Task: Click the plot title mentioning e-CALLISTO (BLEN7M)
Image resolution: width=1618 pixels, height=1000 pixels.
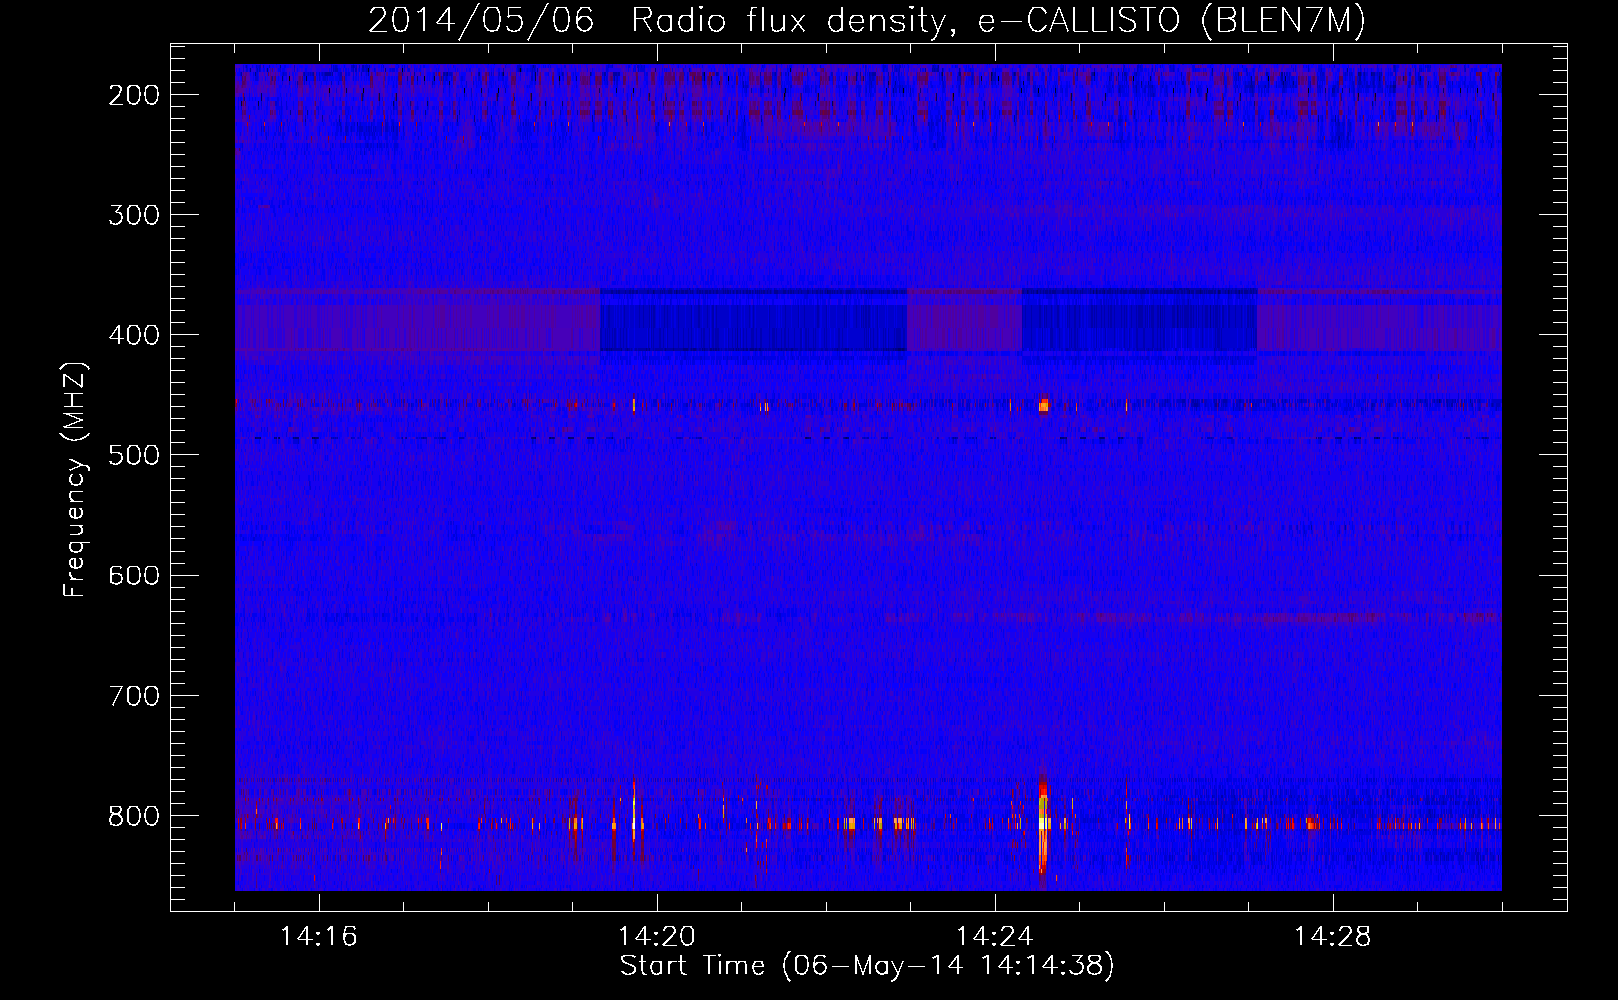Action: click(x=866, y=20)
